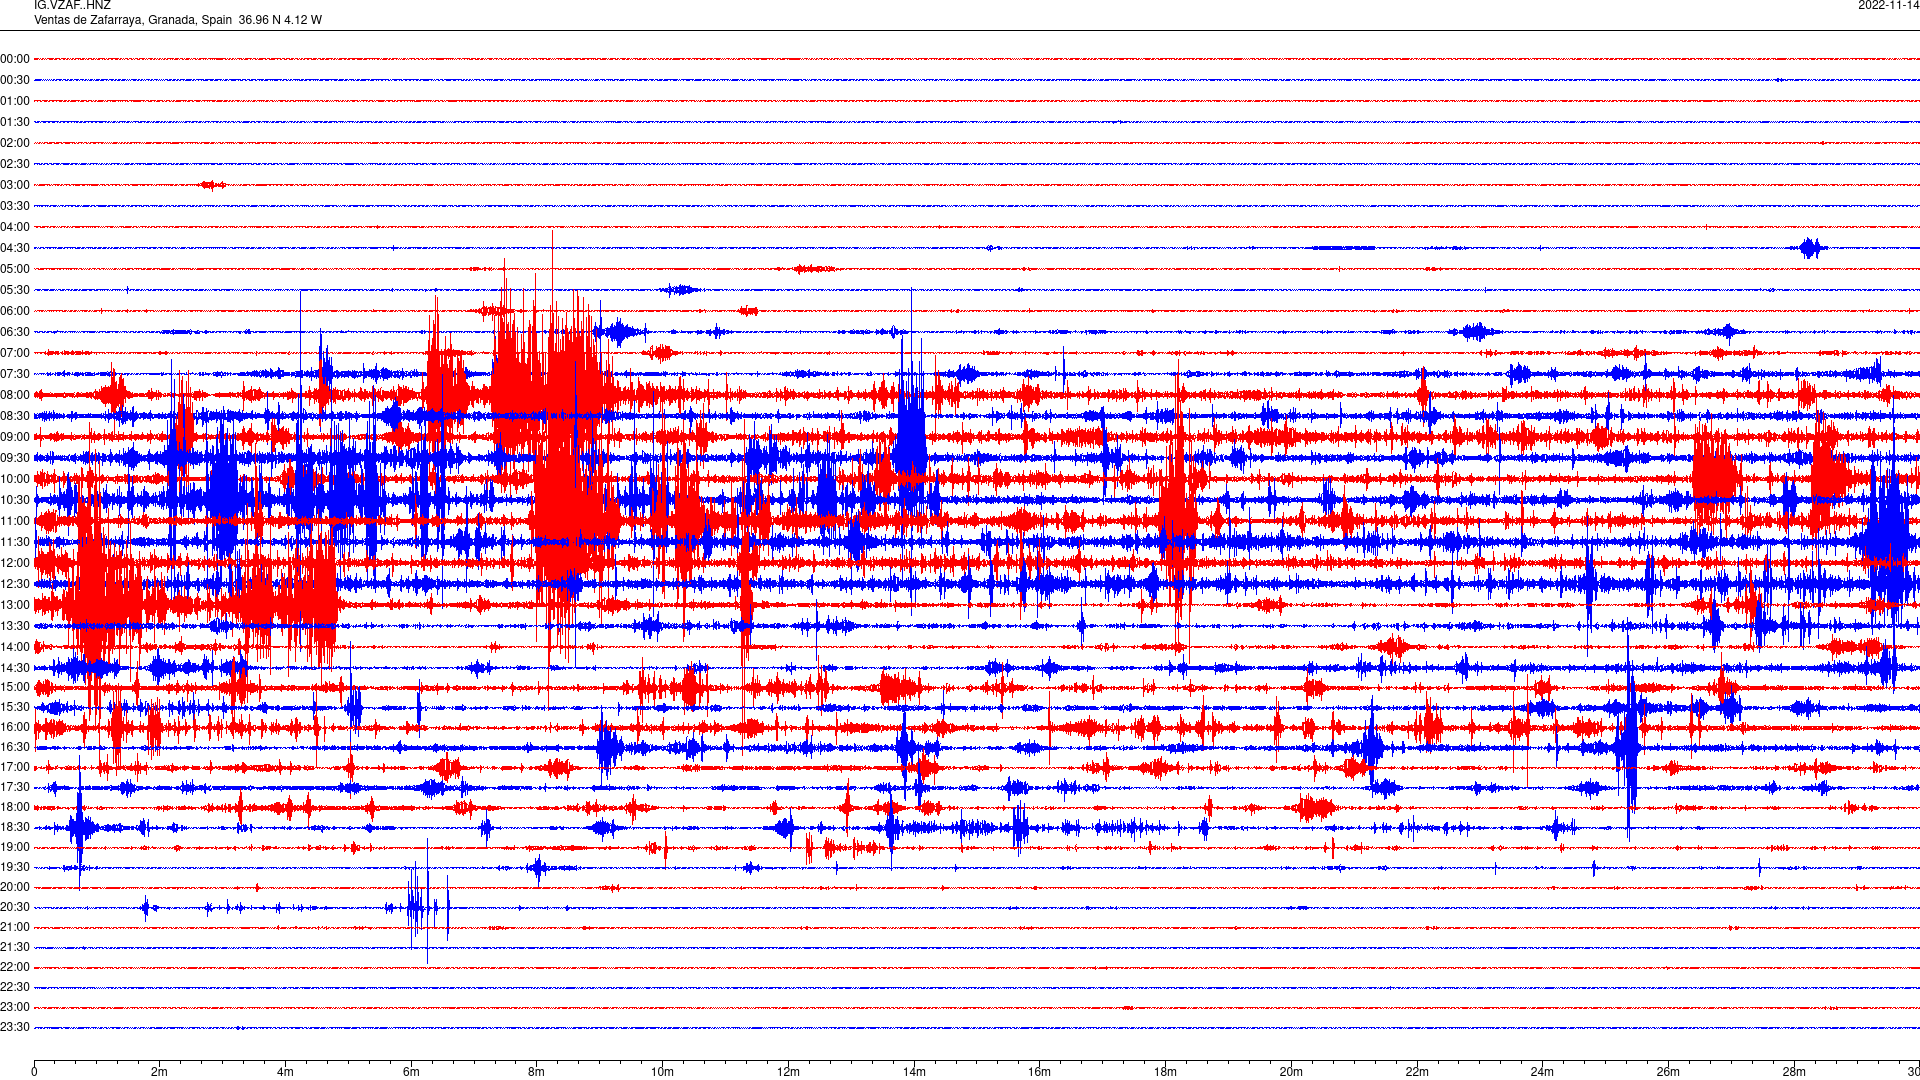Viewport: 1920px width, 1080px height.
Task: Select the 02:30 time row label
Action: (15, 164)
